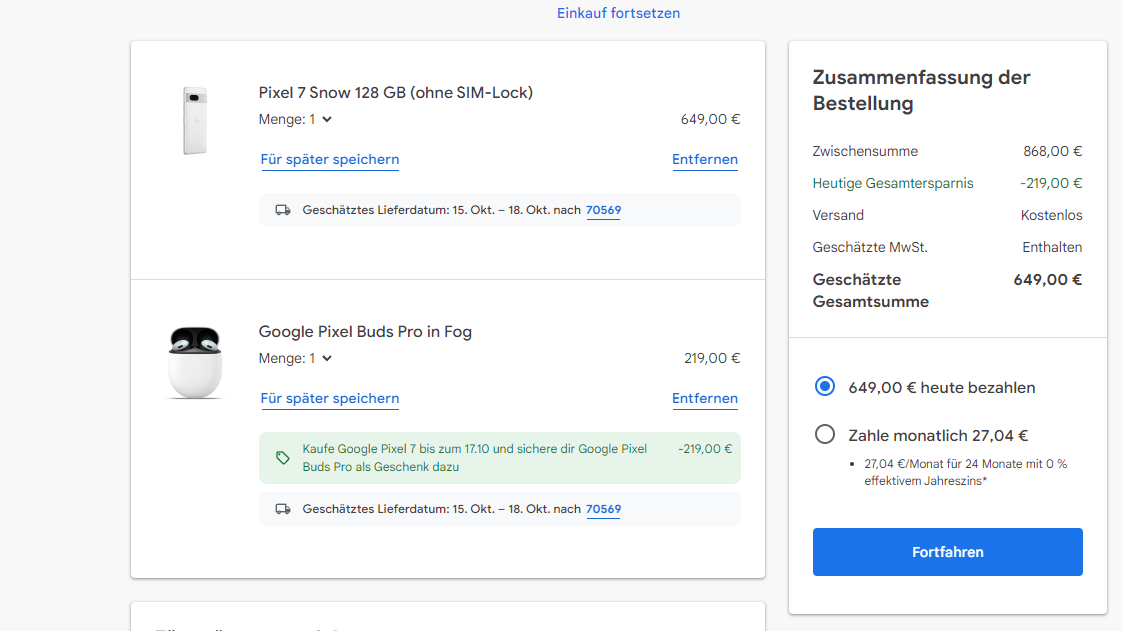Remove Pixel 7 from cart with Entfernen
1122x631 pixels.
tap(705, 160)
